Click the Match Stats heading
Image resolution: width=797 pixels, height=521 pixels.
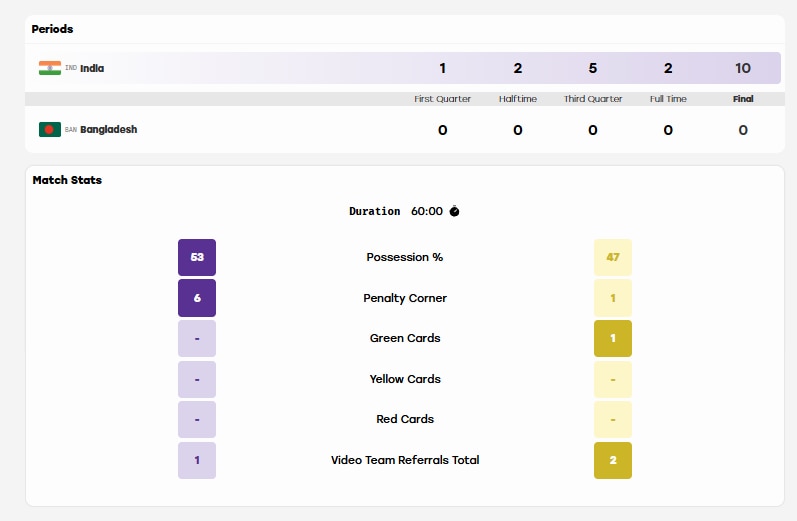pyautogui.click(x=67, y=180)
